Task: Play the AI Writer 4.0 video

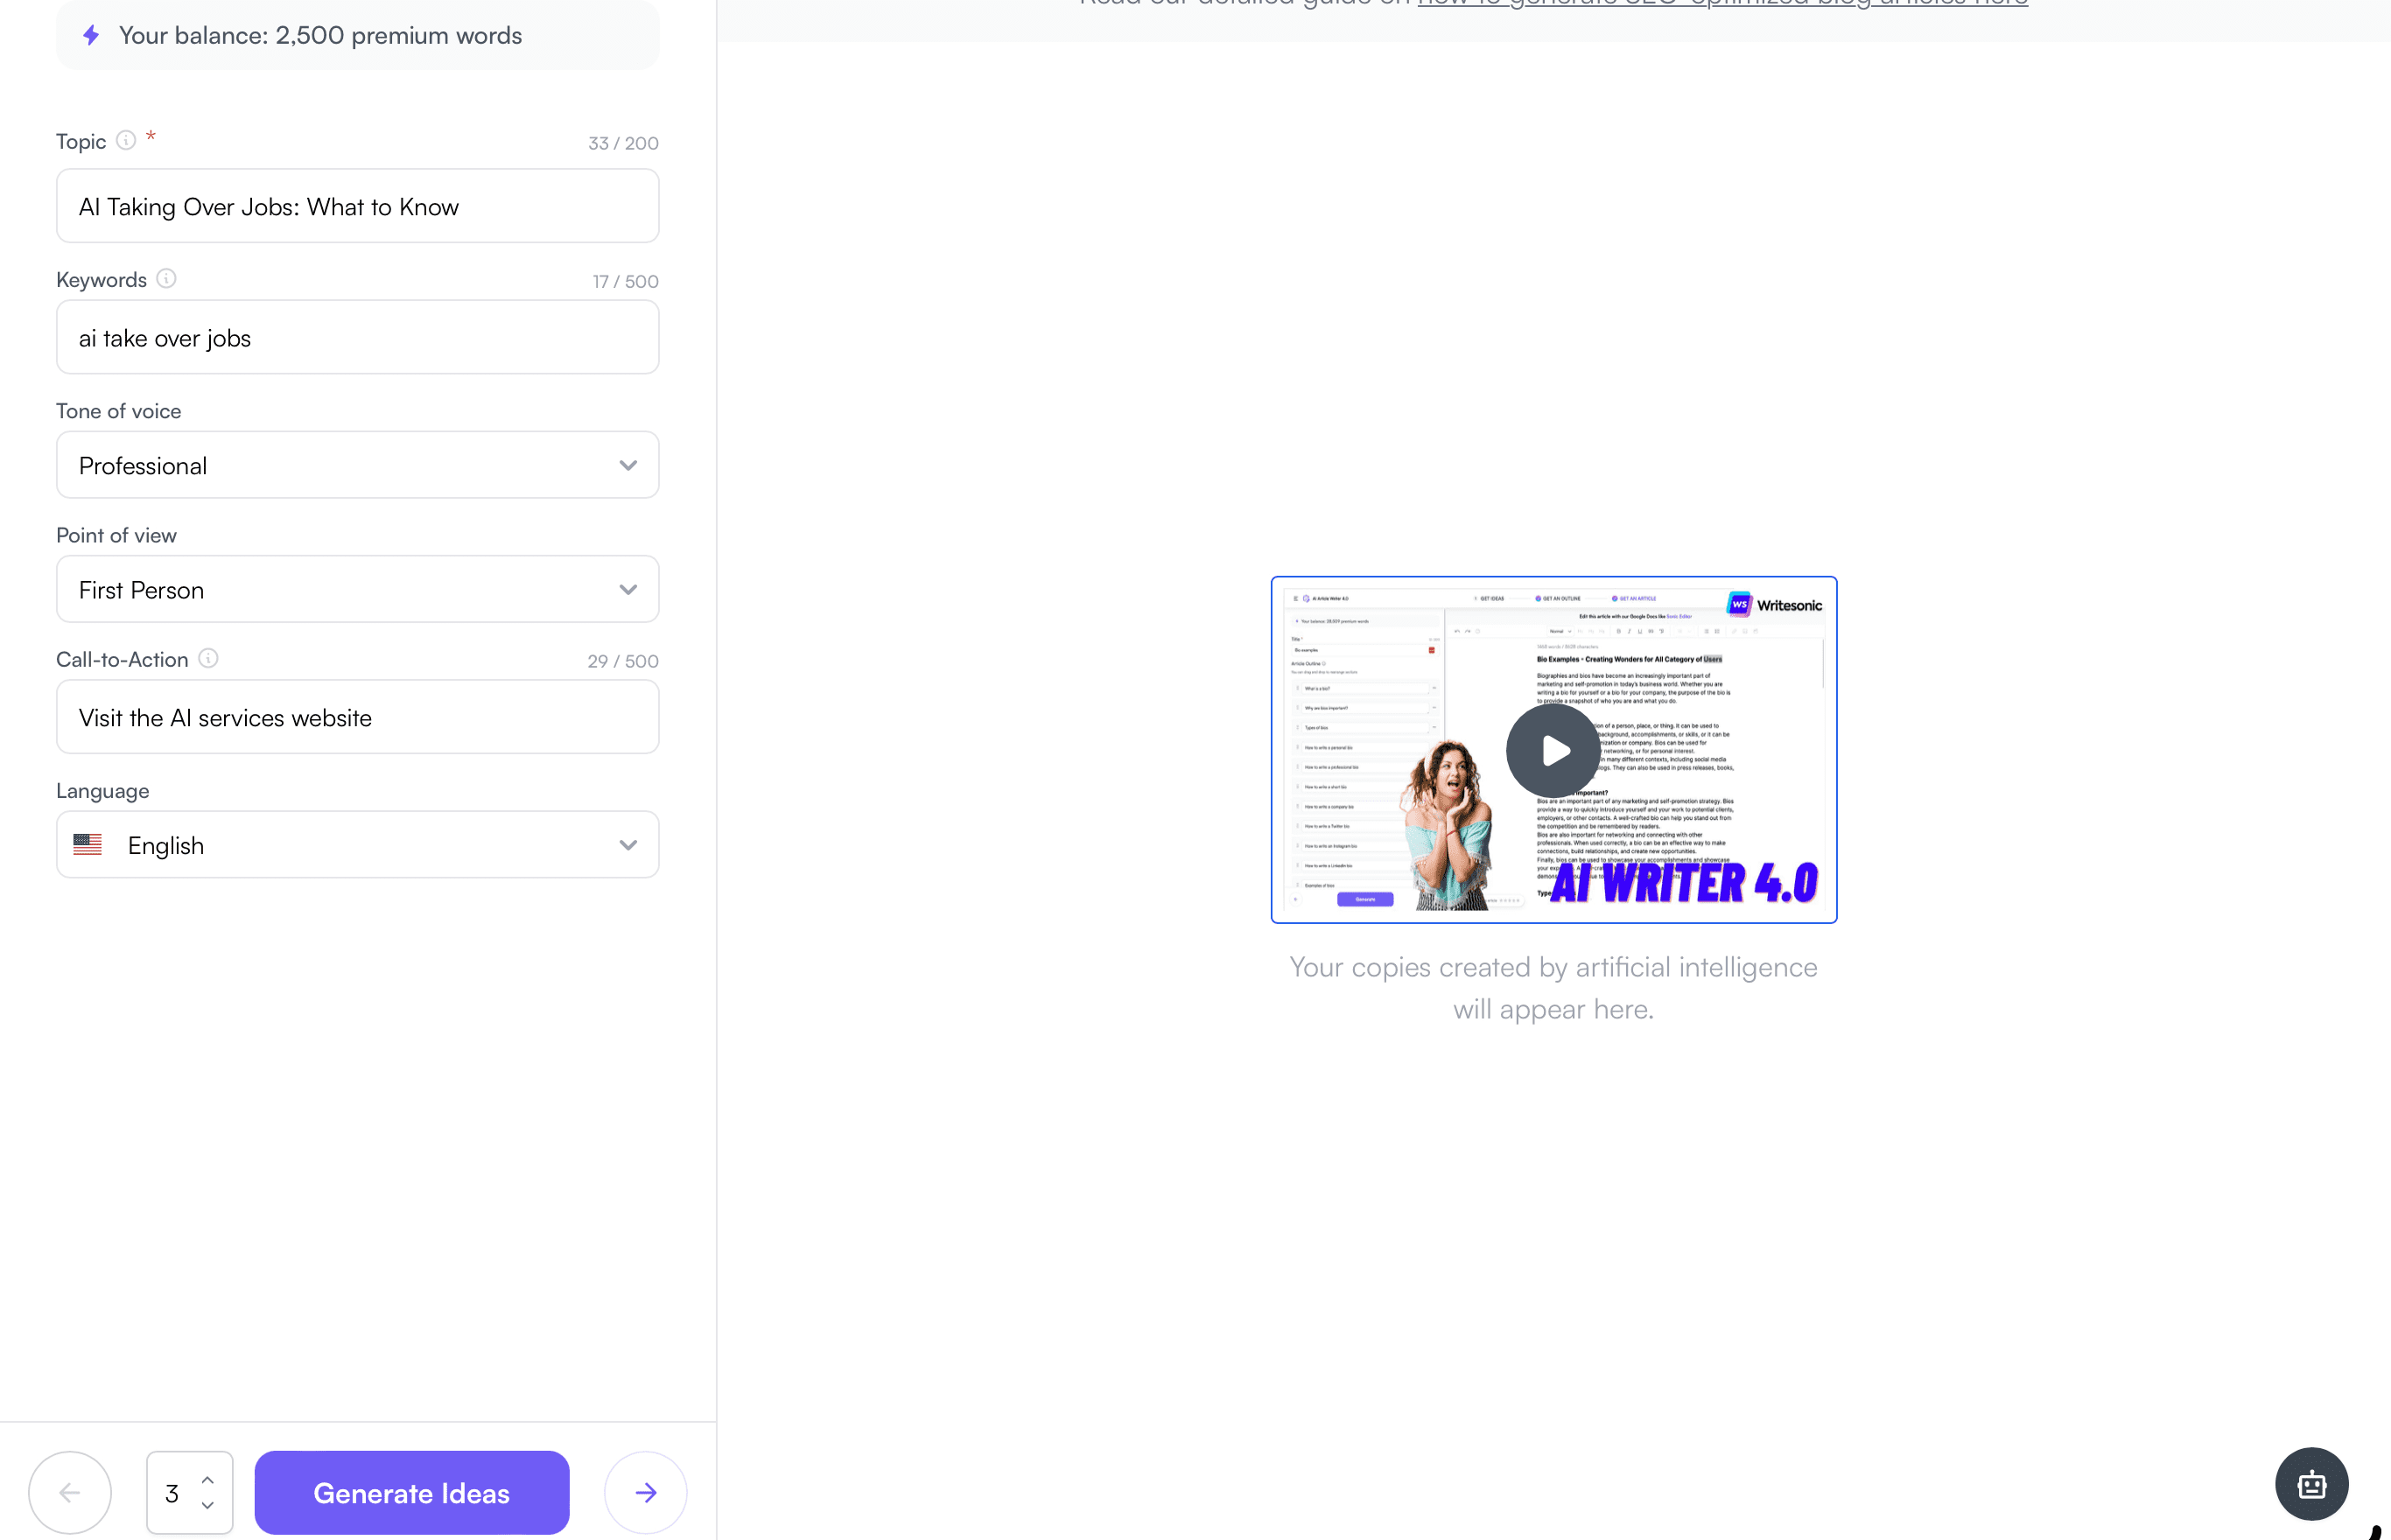Action: point(1553,750)
